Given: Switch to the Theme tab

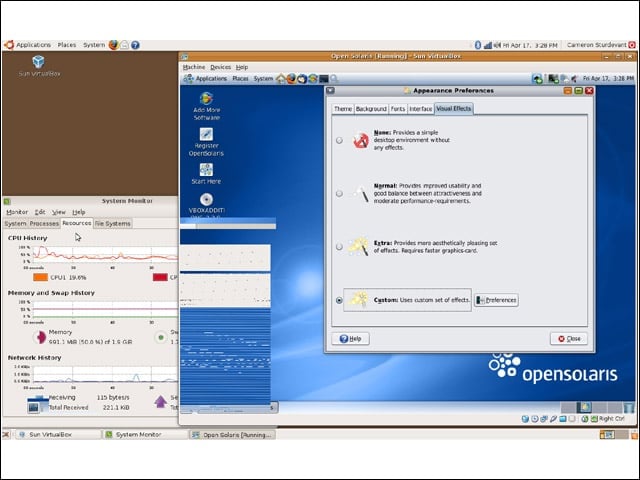Looking at the screenshot, I should (343, 109).
